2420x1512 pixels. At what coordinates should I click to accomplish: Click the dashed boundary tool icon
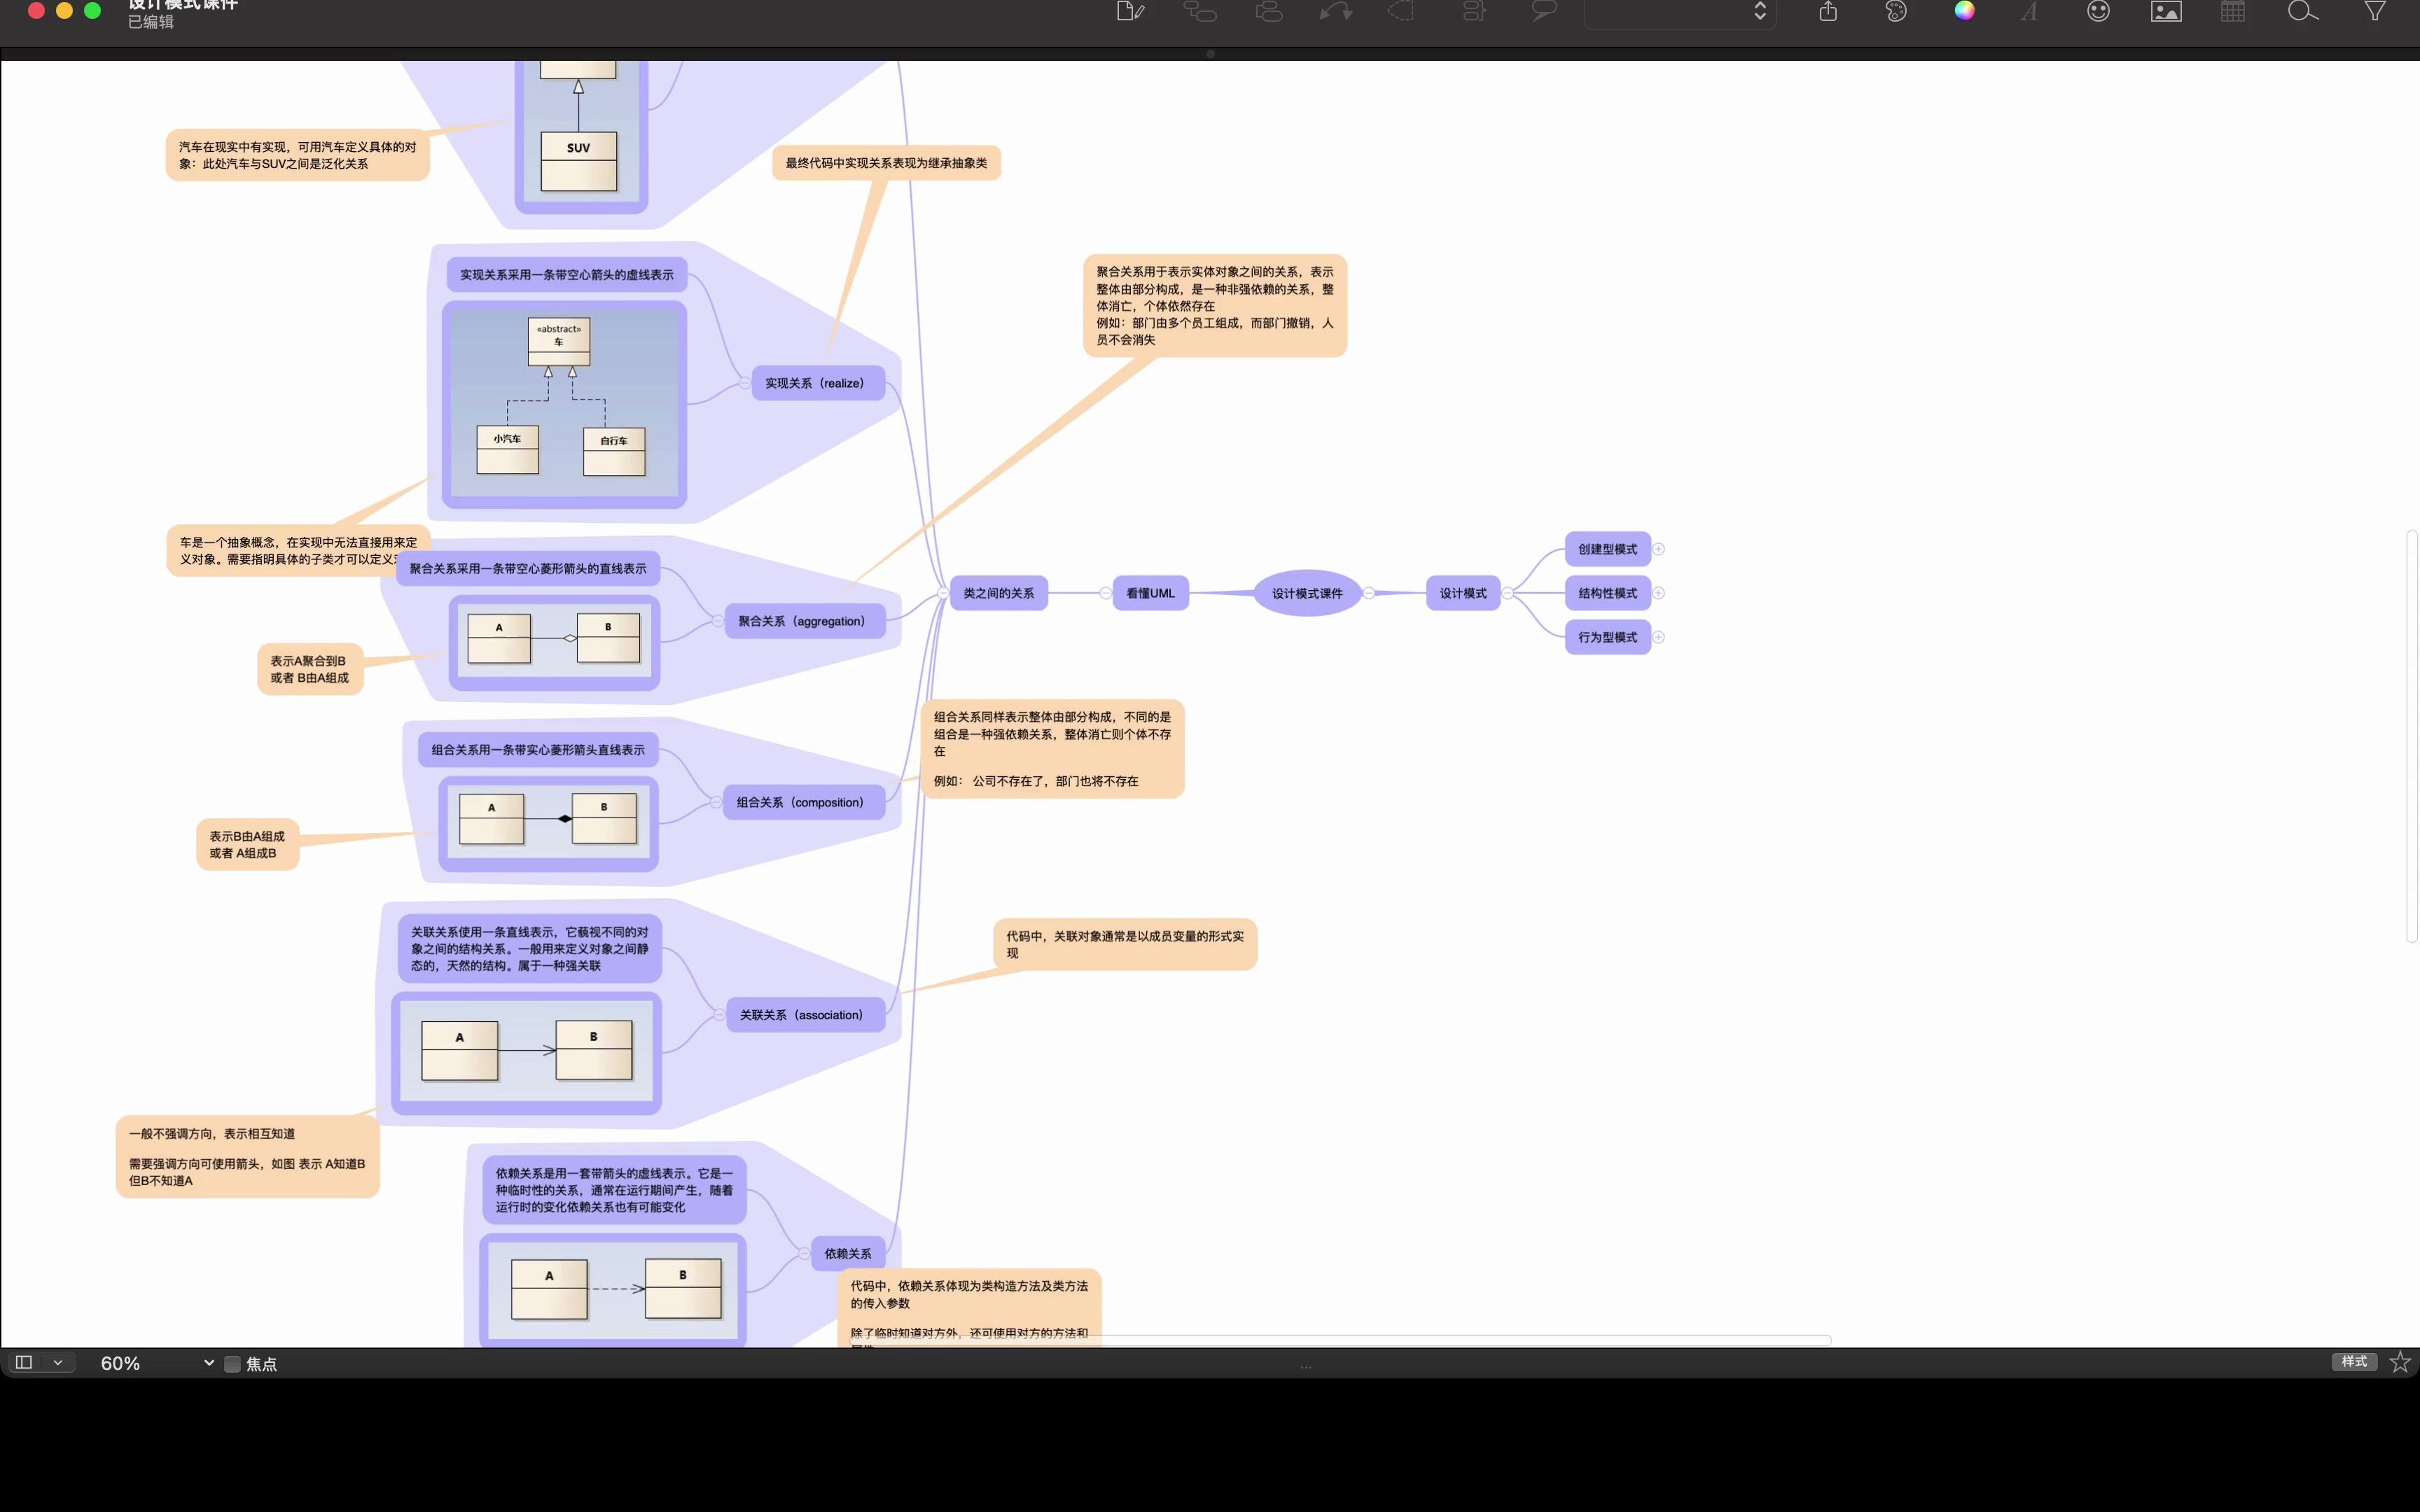[1402, 11]
